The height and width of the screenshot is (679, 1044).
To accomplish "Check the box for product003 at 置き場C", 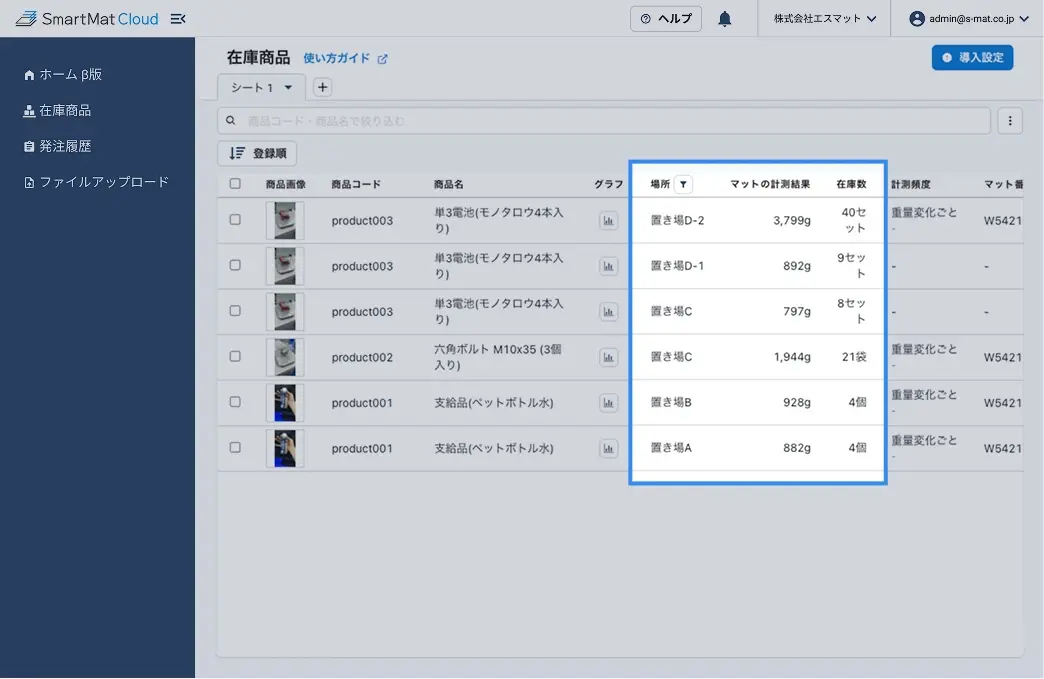I will click(235, 311).
